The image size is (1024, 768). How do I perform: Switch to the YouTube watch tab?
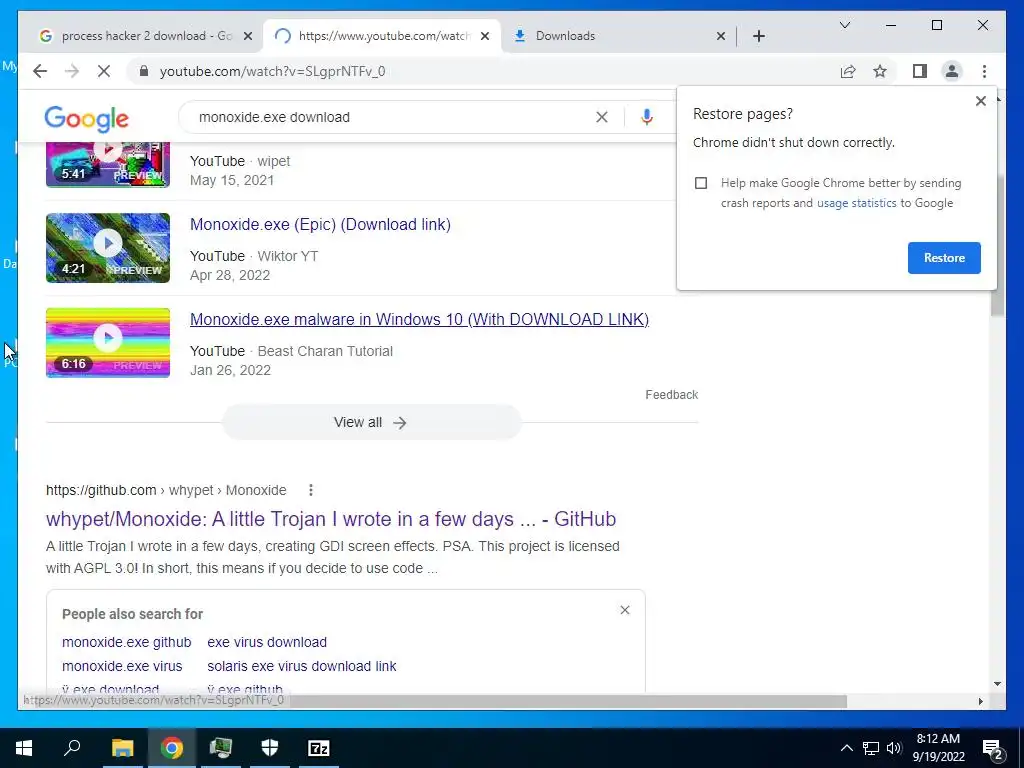(383, 36)
